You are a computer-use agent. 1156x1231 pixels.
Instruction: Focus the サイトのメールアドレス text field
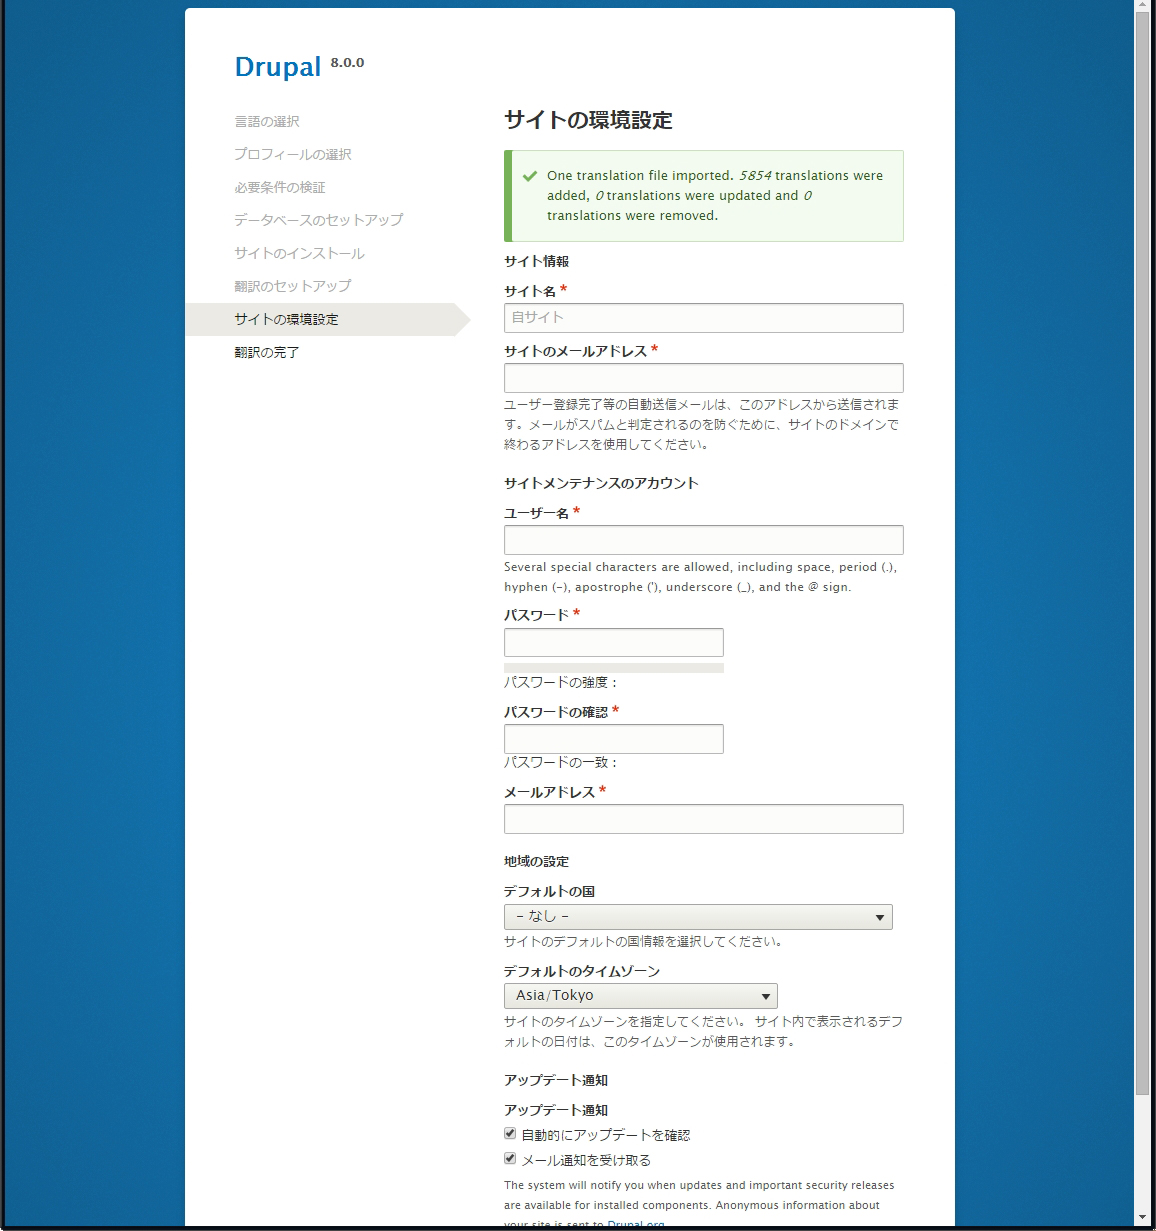tap(703, 378)
